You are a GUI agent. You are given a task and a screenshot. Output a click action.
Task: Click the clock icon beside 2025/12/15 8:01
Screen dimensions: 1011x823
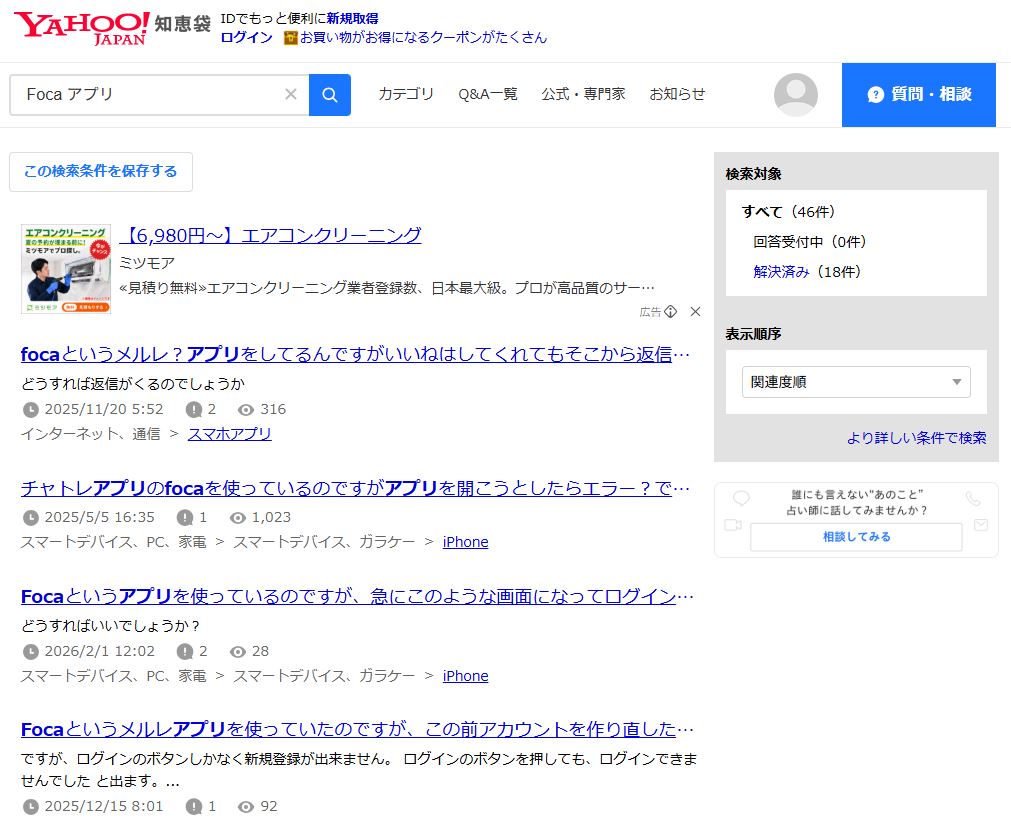[30, 807]
